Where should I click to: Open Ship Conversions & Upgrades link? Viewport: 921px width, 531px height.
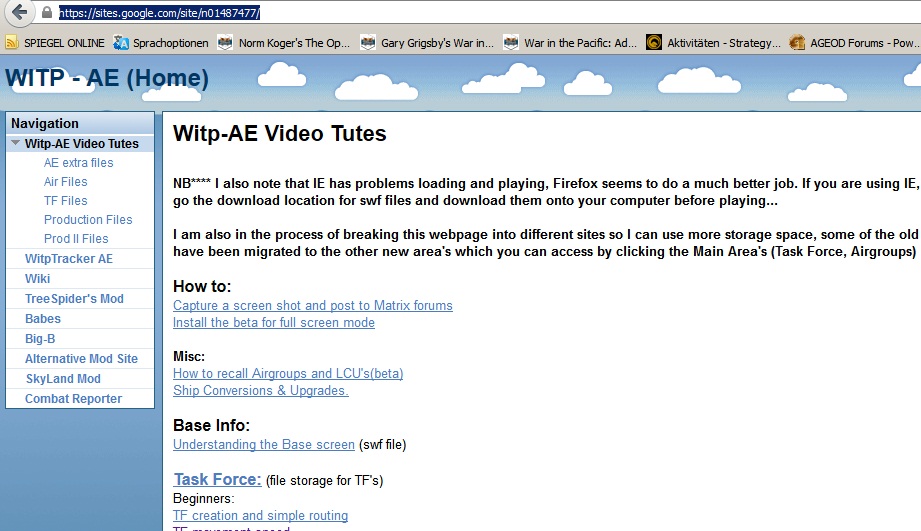click(x=261, y=391)
